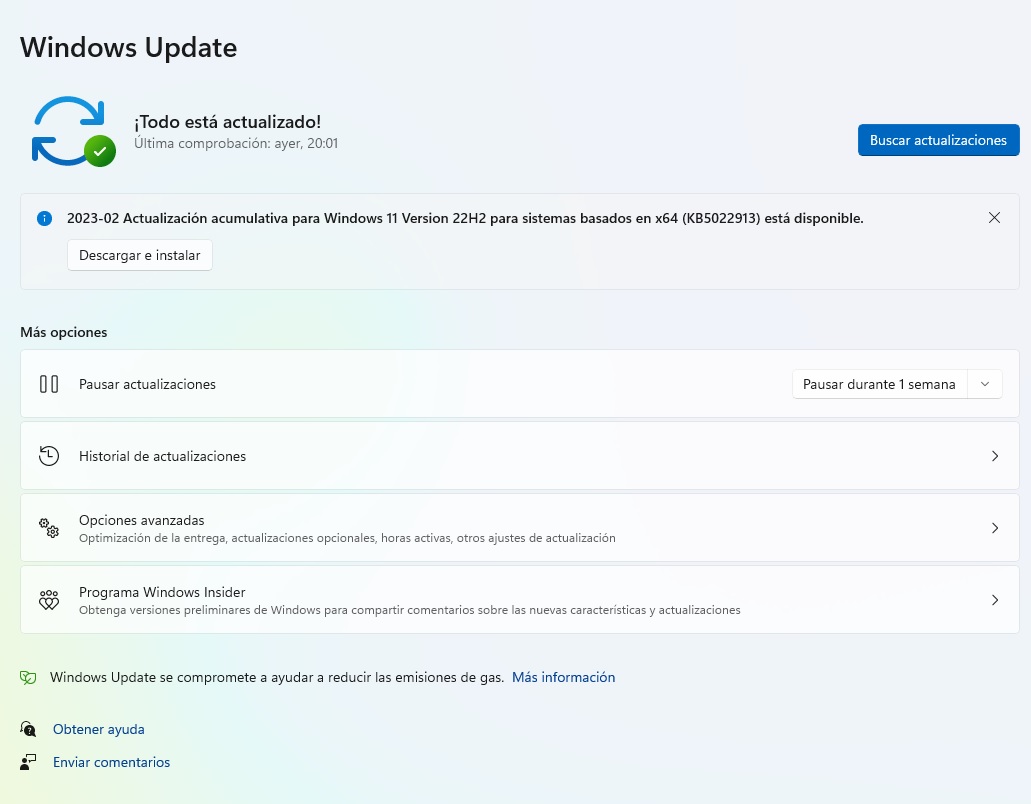Image resolution: width=1031 pixels, height=804 pixels.
Task: Click Descargar e instalar button
Action: tap(139, 255)
